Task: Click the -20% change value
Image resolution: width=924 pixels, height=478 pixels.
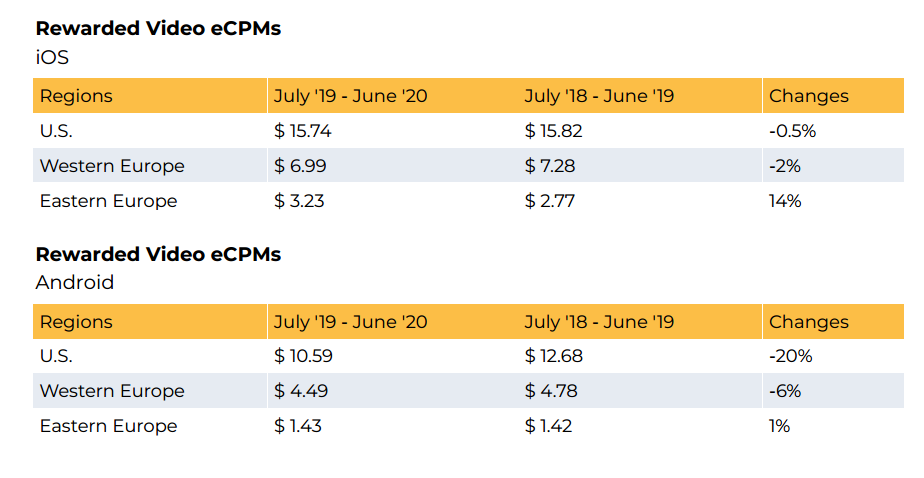Action: click(x=790, y=356)
